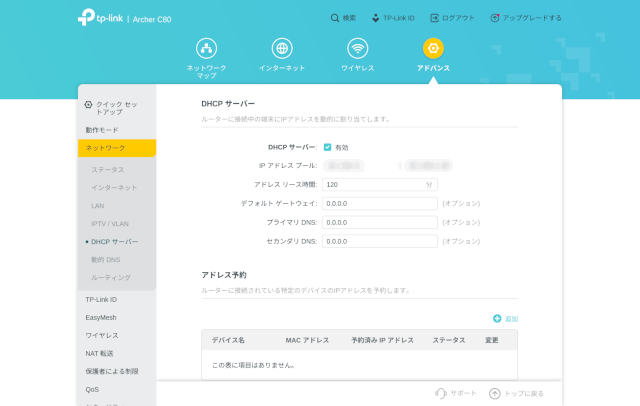This screenshot has width=640, height=406.
Task: Click the アップグレードする text link
Action: (532, 18)
